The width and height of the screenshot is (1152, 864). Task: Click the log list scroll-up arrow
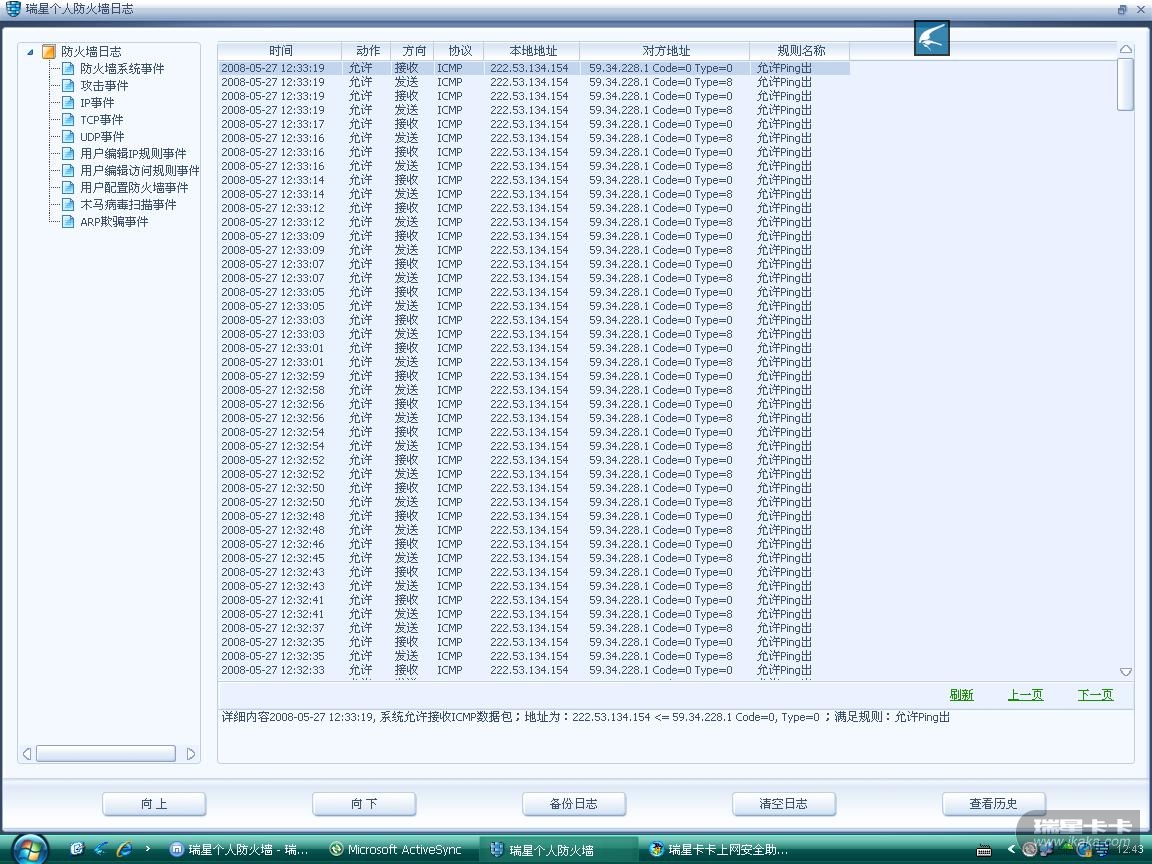tap(1126, 49)
